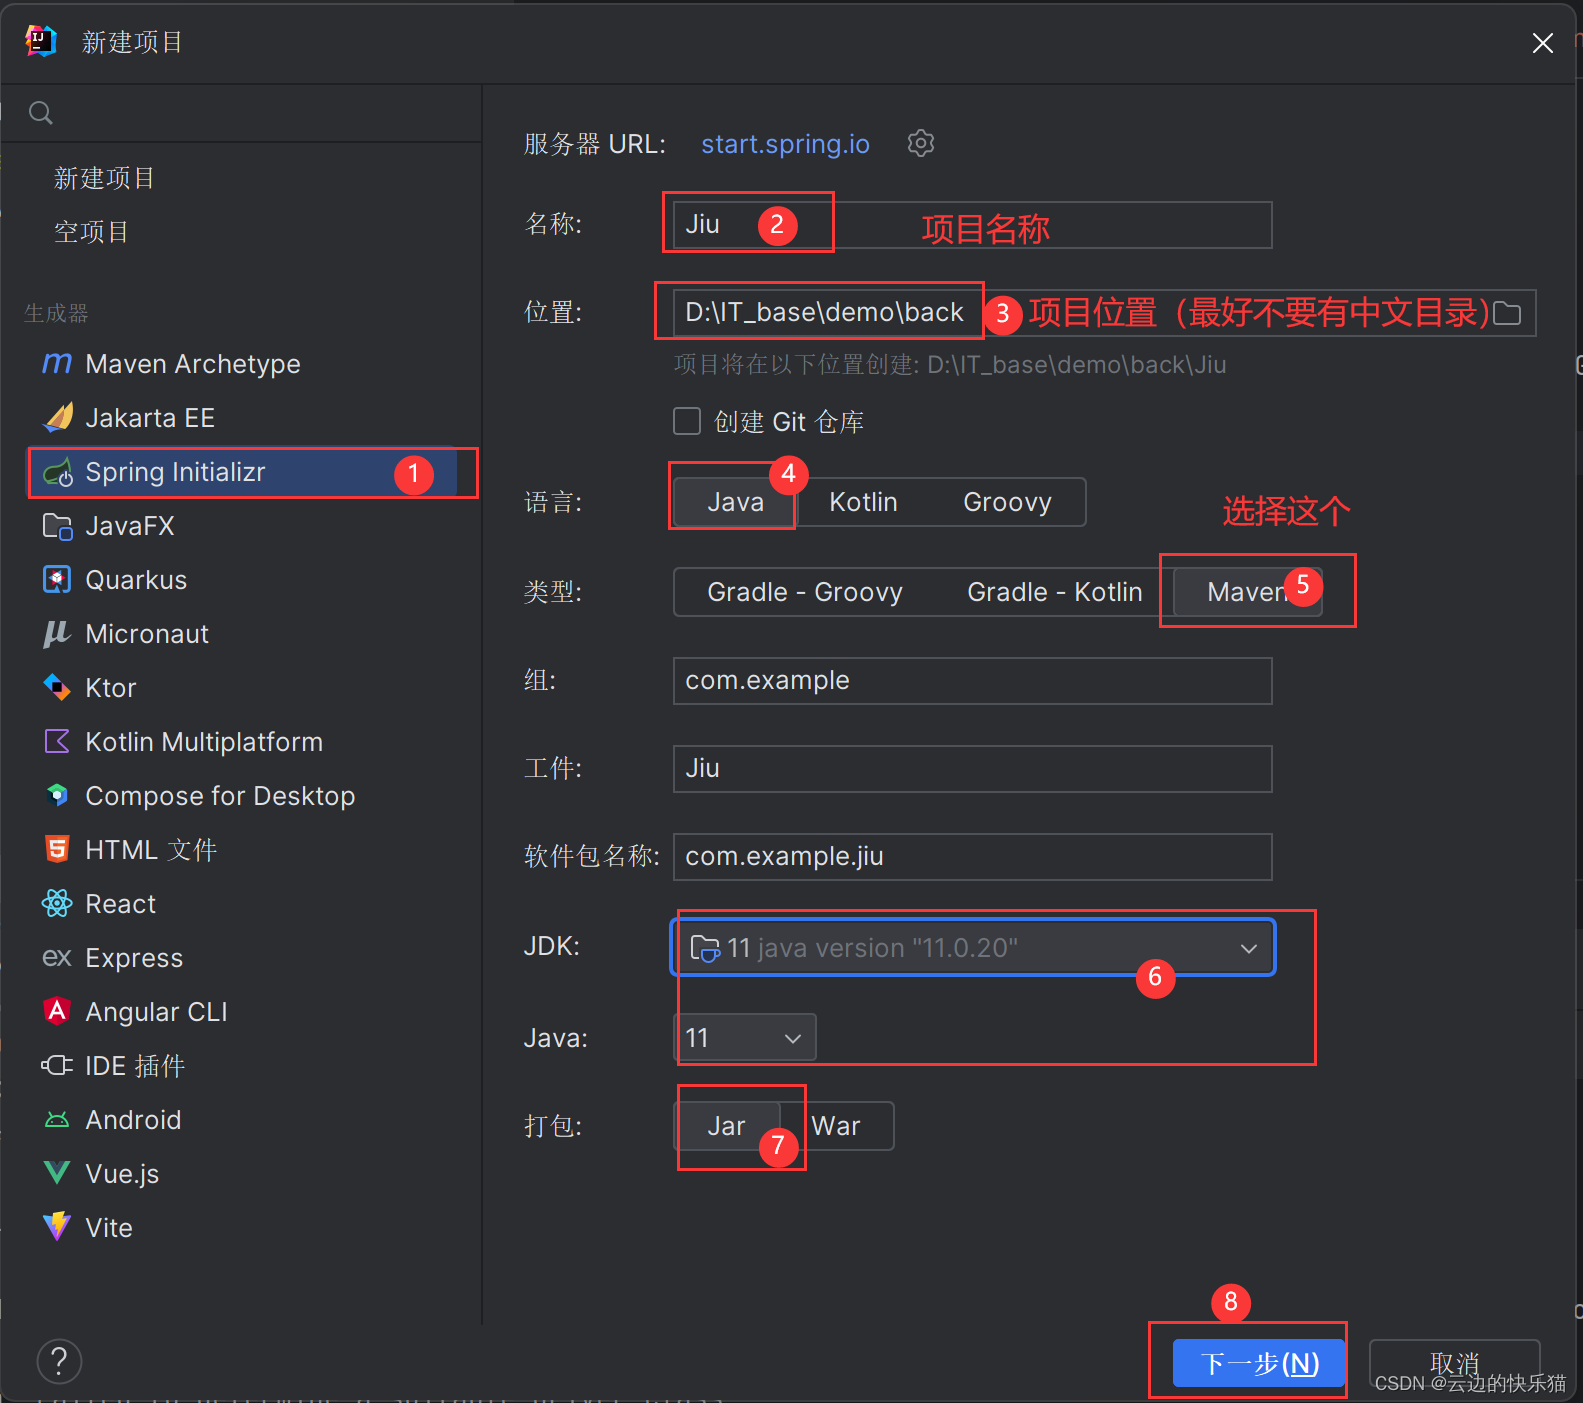Click the Jakarta EE sail icon
The image size is (1583, 1403).
58,417
